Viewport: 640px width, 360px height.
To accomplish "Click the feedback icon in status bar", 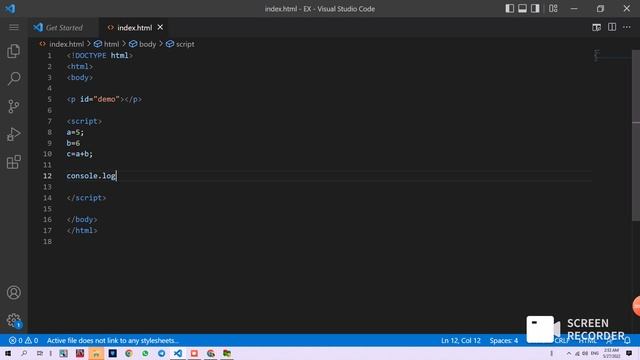I will coord(609,340).
